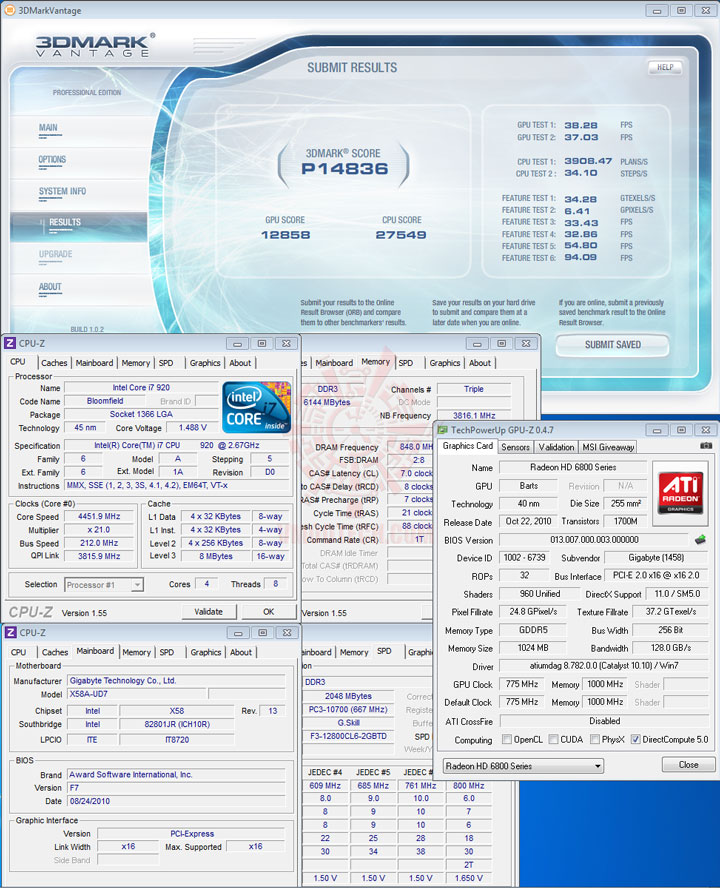Click the SUBMIT SAVED button

pyautogui.click(x=612, y=345)
